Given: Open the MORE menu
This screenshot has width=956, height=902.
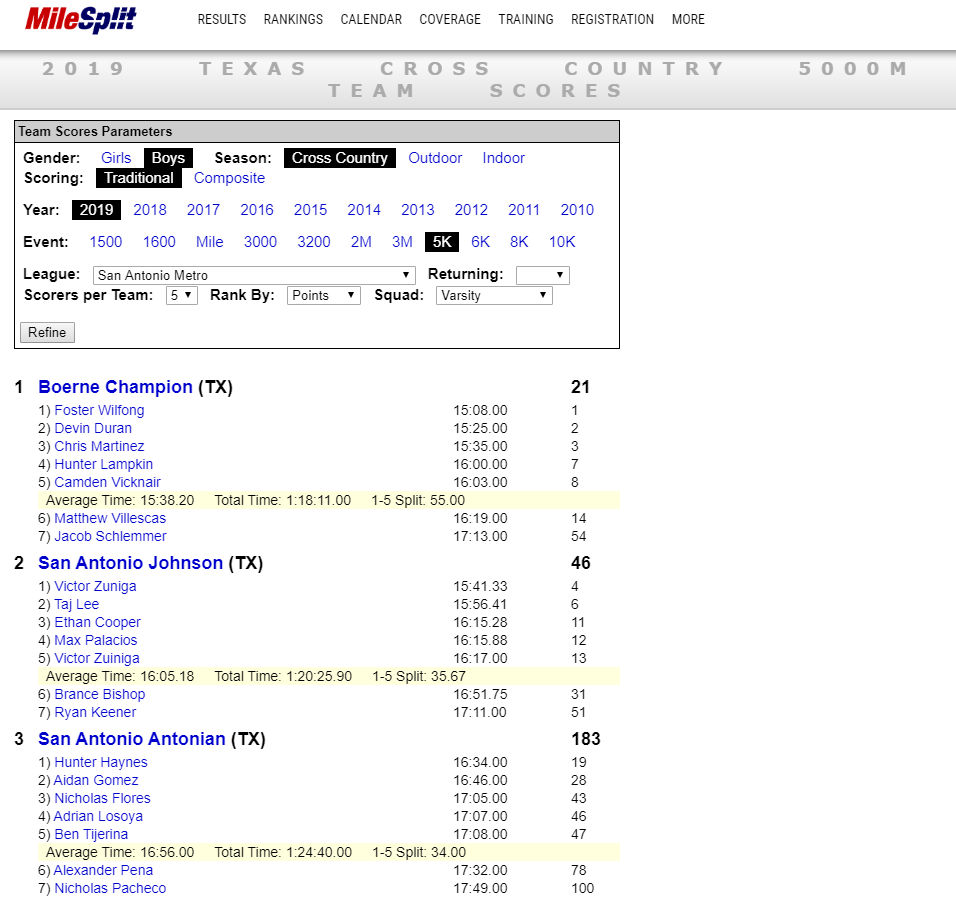Looking at the screenshot, I should click(x=688, y=19).
